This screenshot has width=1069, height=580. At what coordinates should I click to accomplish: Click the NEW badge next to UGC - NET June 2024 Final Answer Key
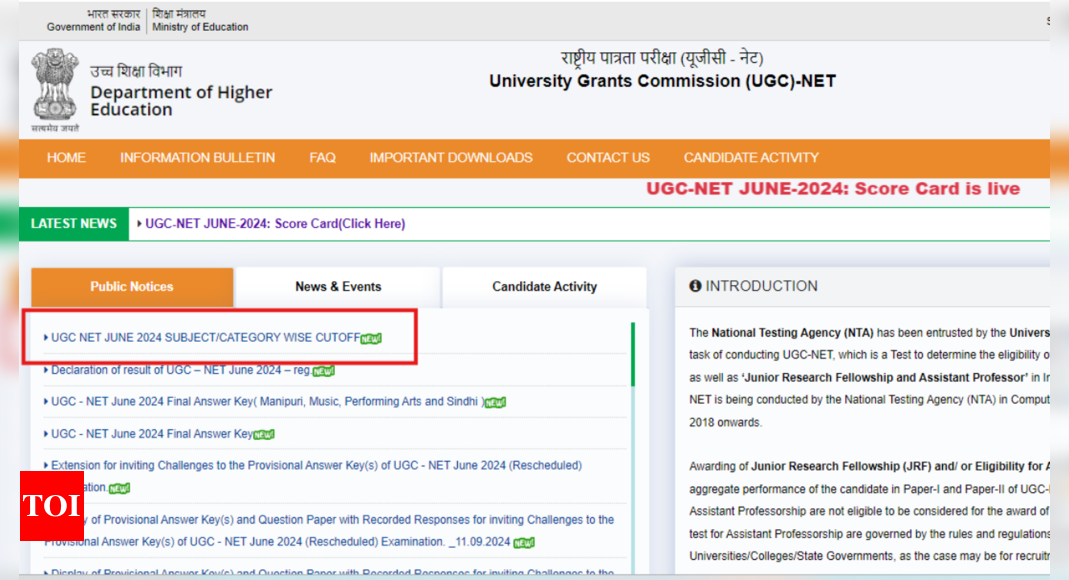click(x=264, y=435)
